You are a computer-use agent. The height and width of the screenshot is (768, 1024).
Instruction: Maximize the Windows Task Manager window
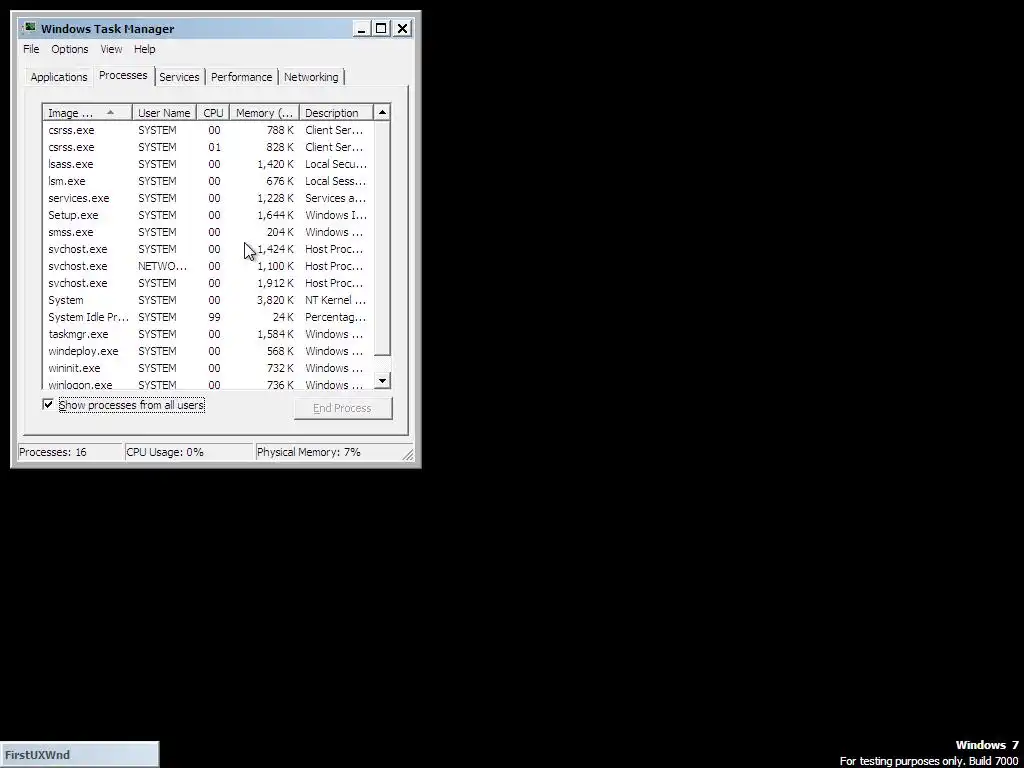pos(381,29)
